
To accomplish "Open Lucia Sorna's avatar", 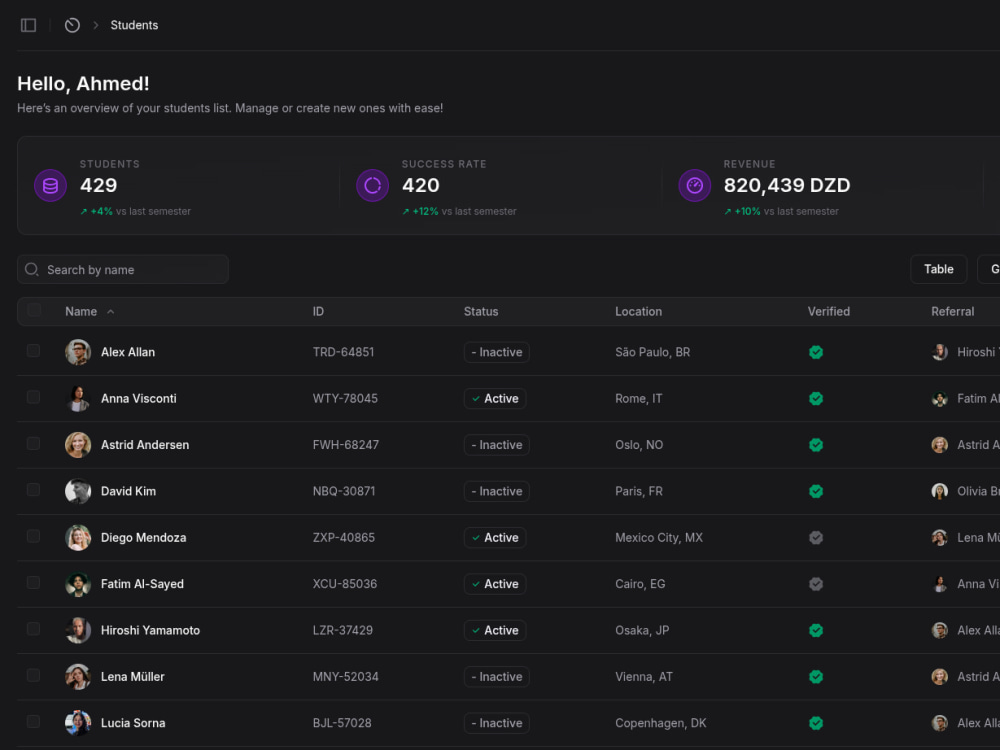I will click(78, 723).
